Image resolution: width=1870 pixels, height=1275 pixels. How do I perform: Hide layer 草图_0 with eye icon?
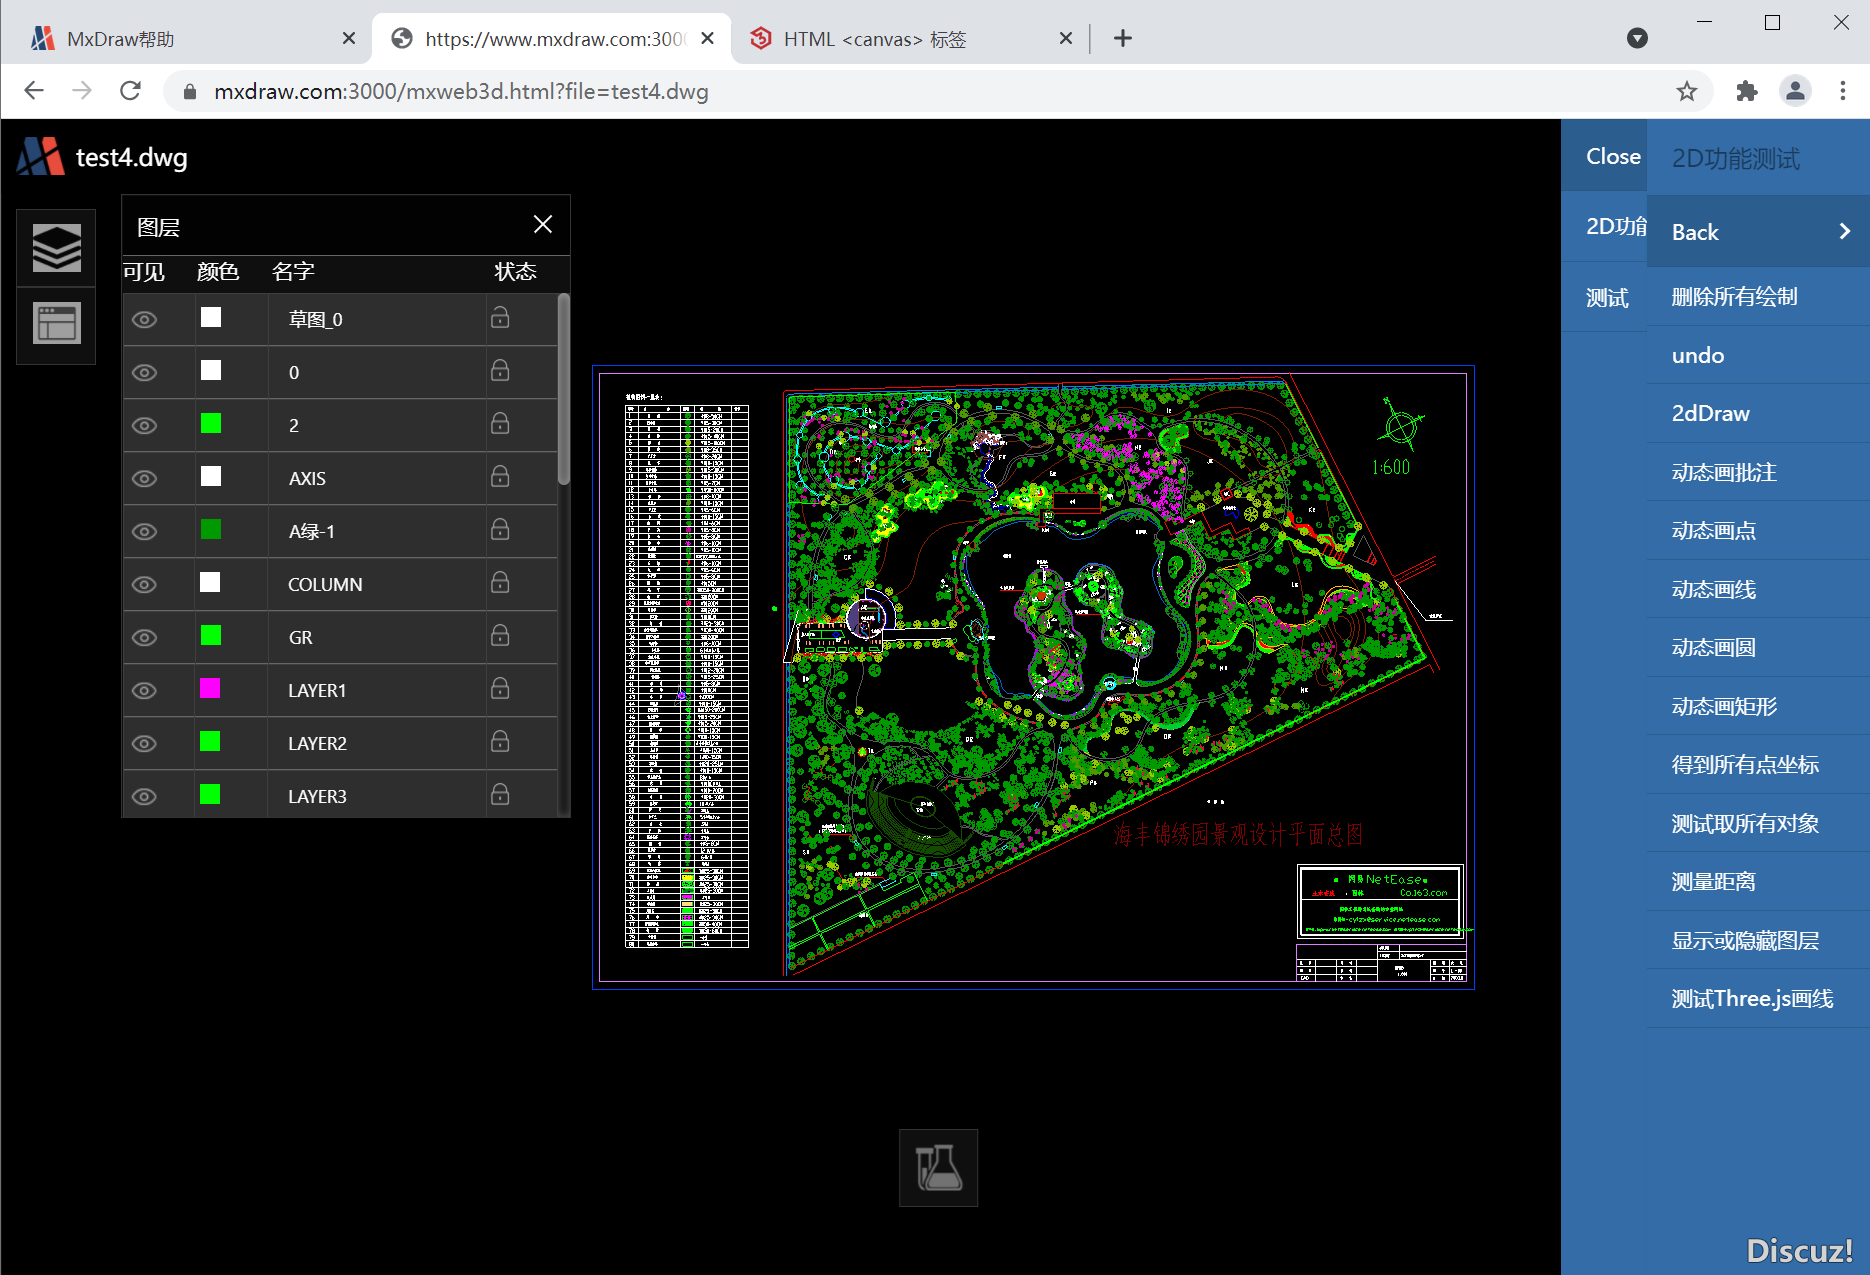coord(145,320)
